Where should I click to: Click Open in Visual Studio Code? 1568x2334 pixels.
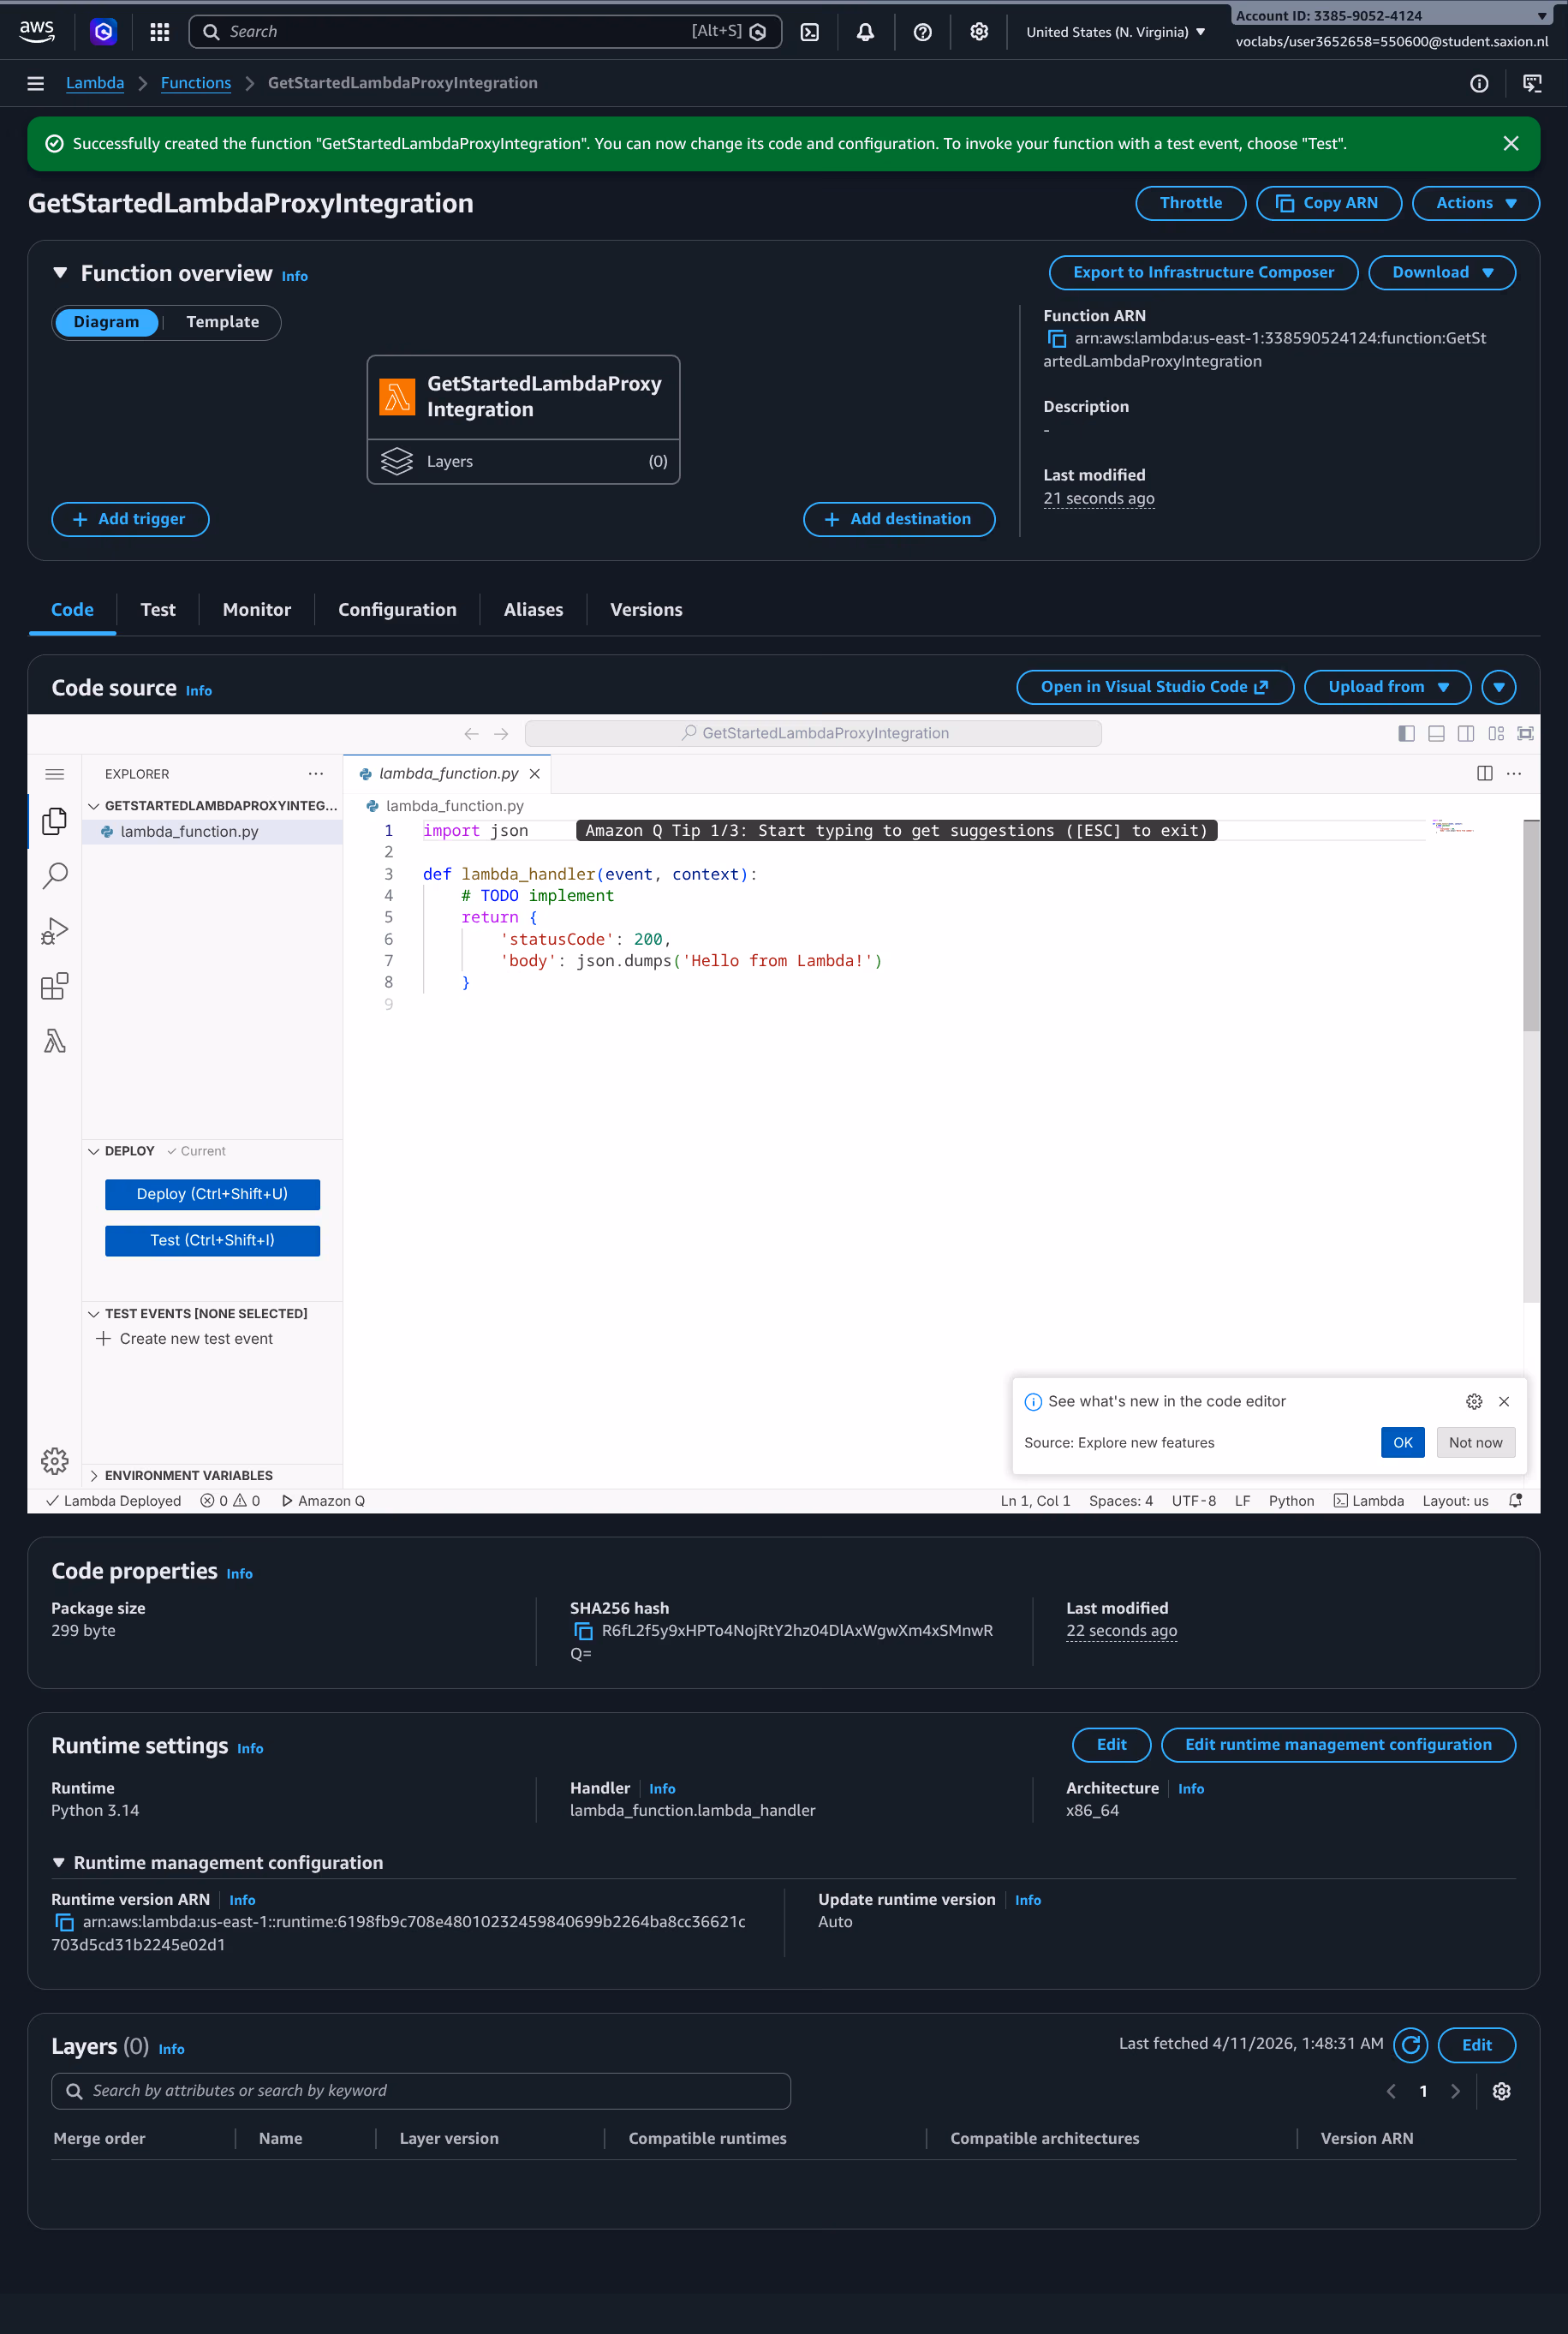tap(1155, 687)
